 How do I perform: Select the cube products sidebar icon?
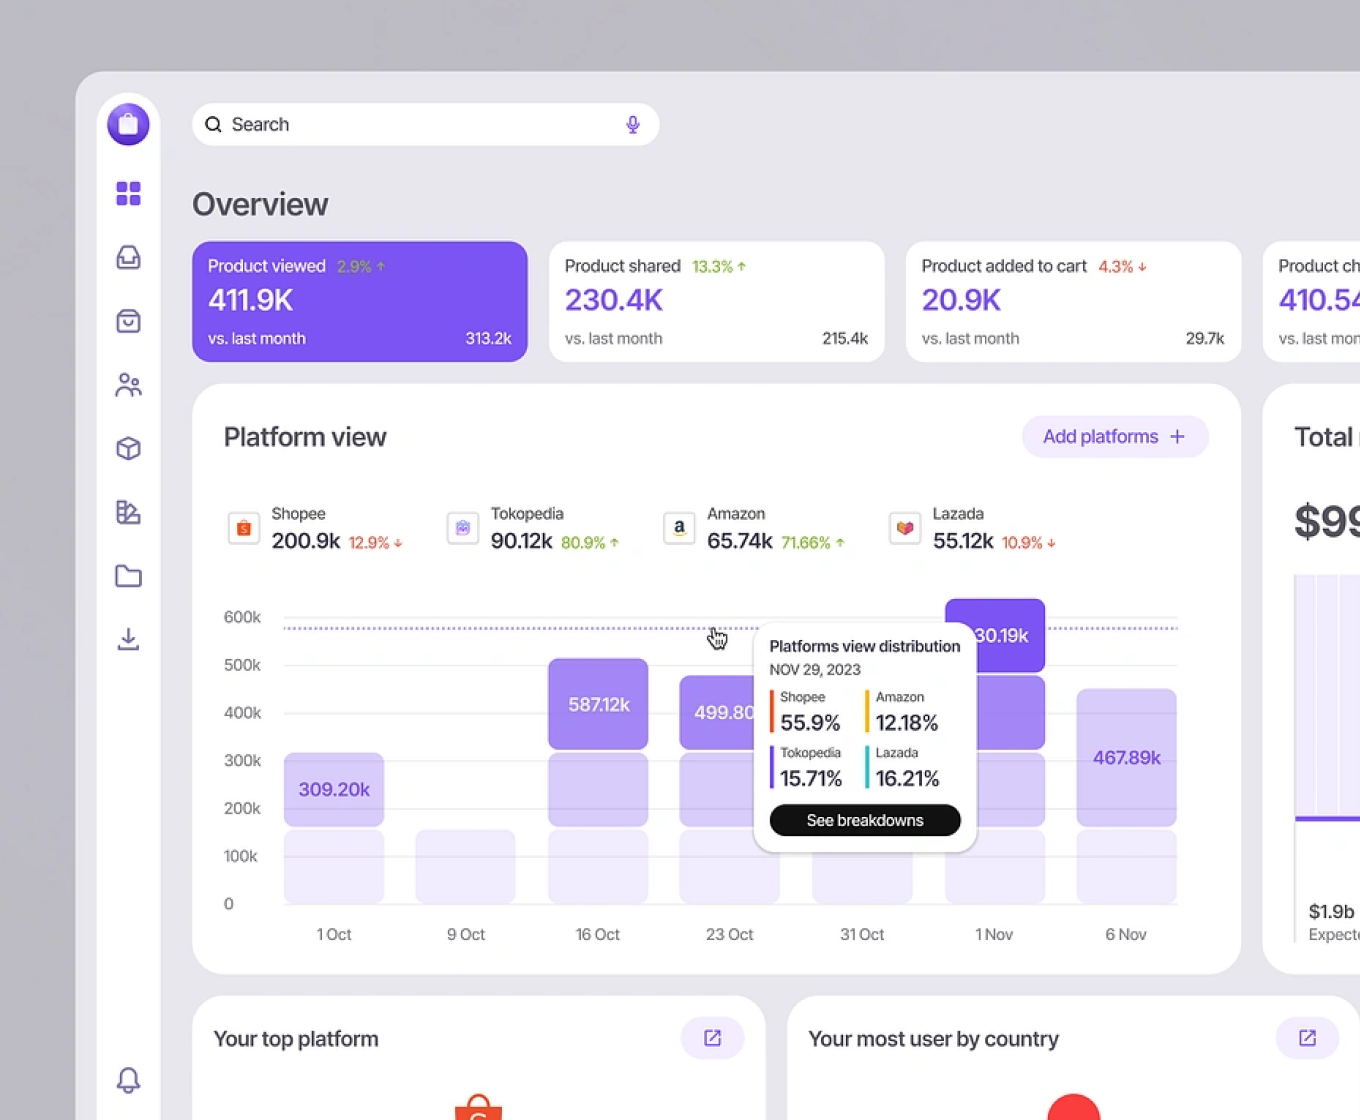coord(128,448)
